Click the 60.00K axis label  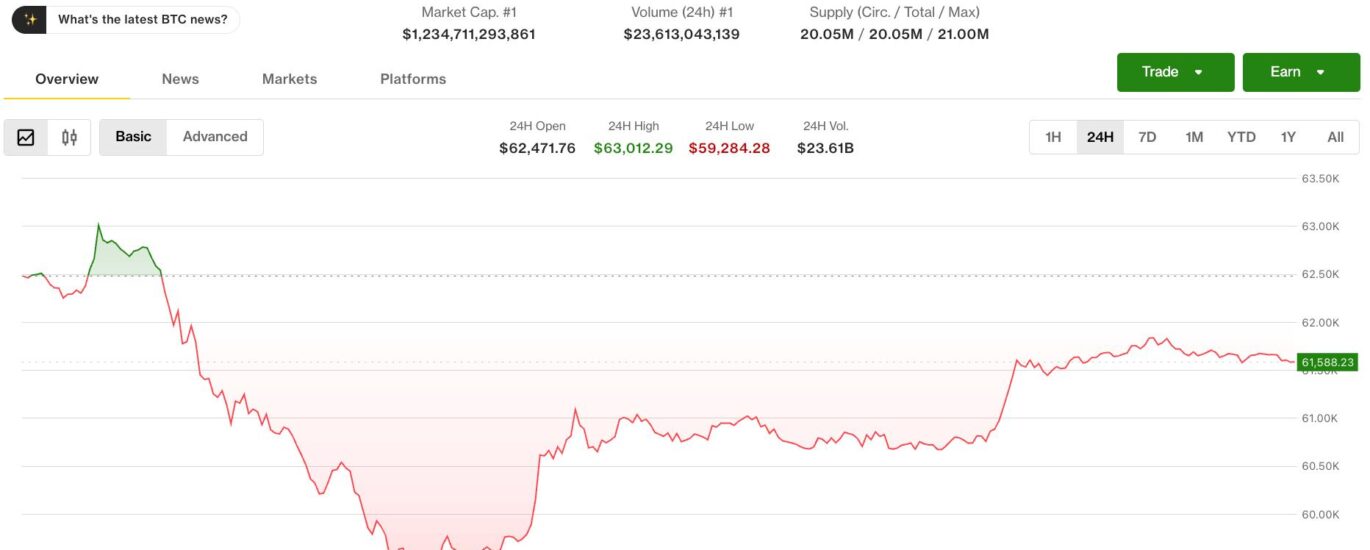click(1320, 515)
